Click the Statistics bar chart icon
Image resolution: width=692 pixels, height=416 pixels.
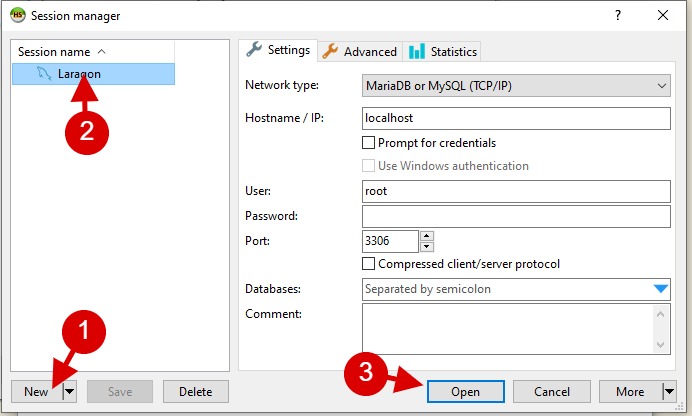[417, 51]
